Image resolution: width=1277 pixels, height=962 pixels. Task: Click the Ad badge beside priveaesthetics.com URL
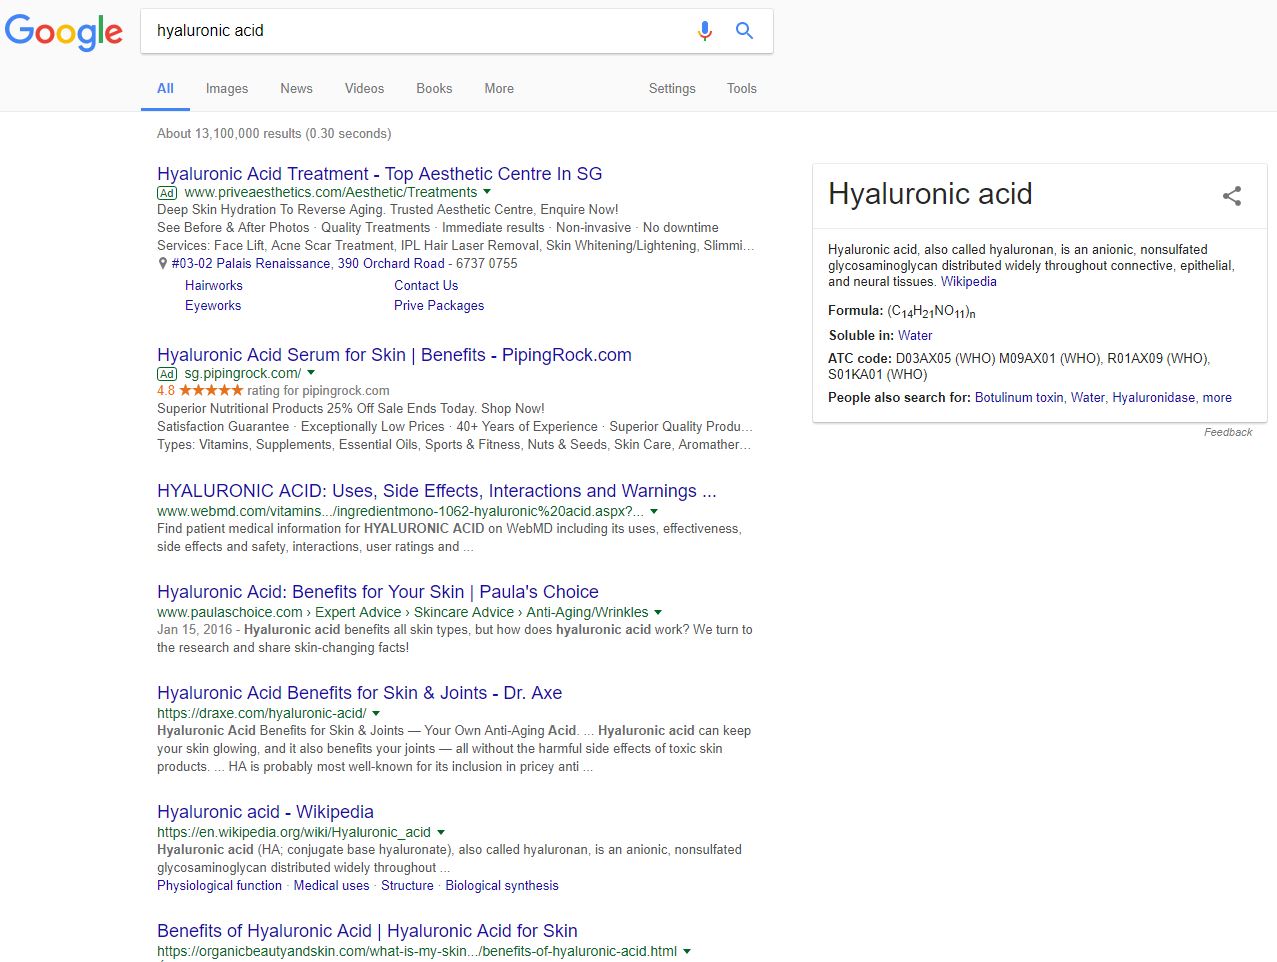click(167, 193)
